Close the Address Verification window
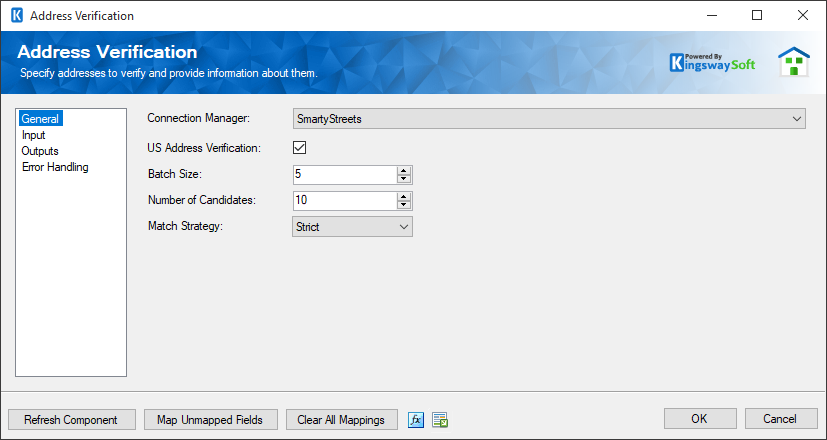Viewport: 827px width, 440px height. [803, 15]
